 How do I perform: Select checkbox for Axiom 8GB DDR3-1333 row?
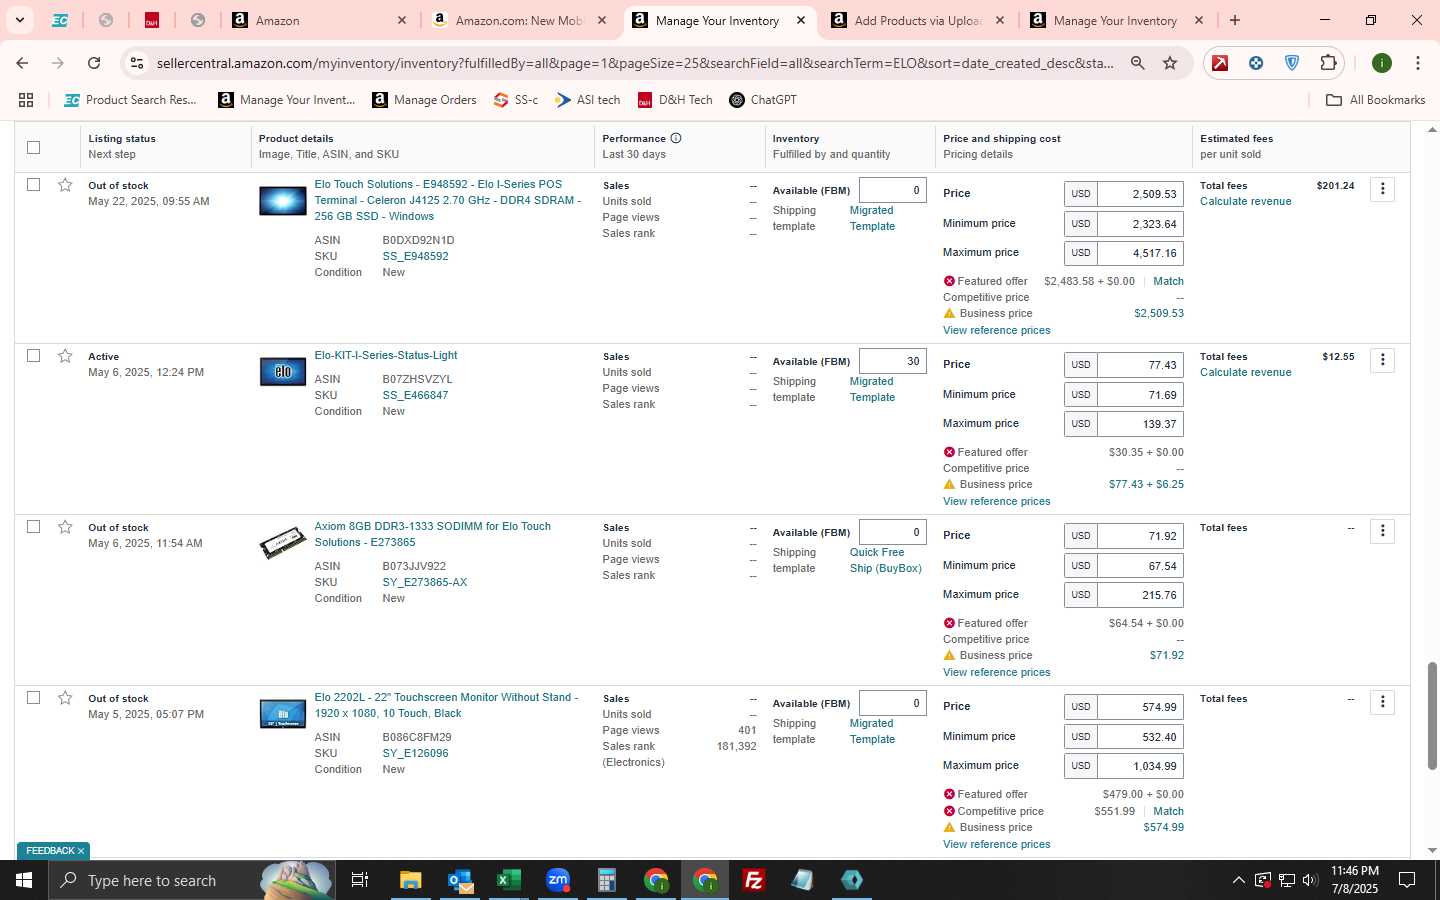pos(33,527)
